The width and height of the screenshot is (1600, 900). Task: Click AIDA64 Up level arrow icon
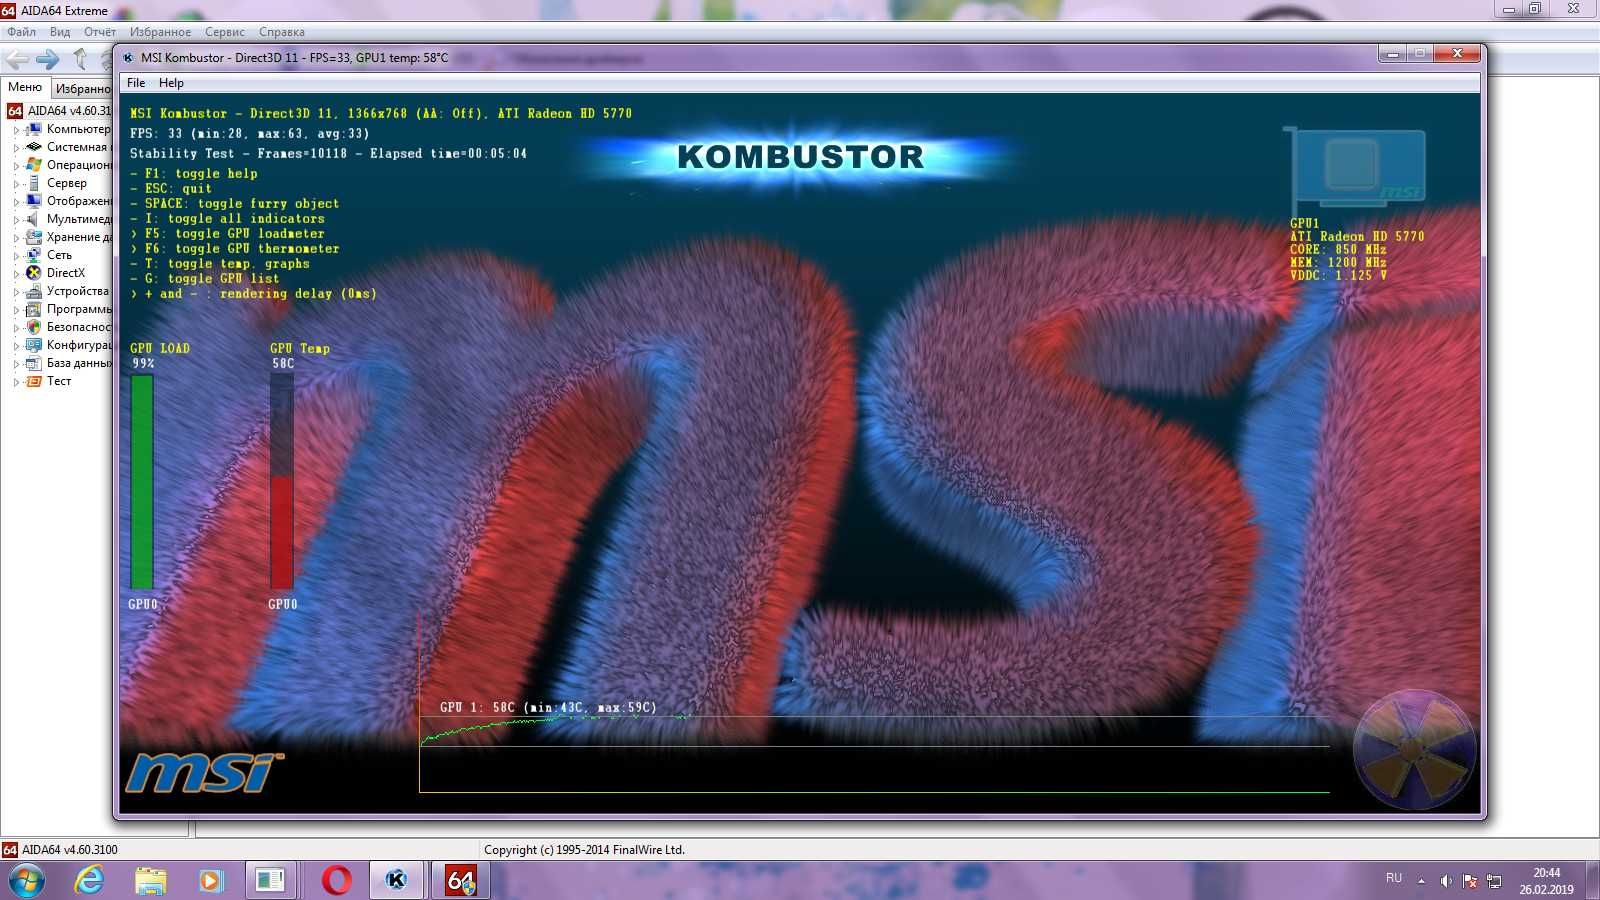[80, 59]
